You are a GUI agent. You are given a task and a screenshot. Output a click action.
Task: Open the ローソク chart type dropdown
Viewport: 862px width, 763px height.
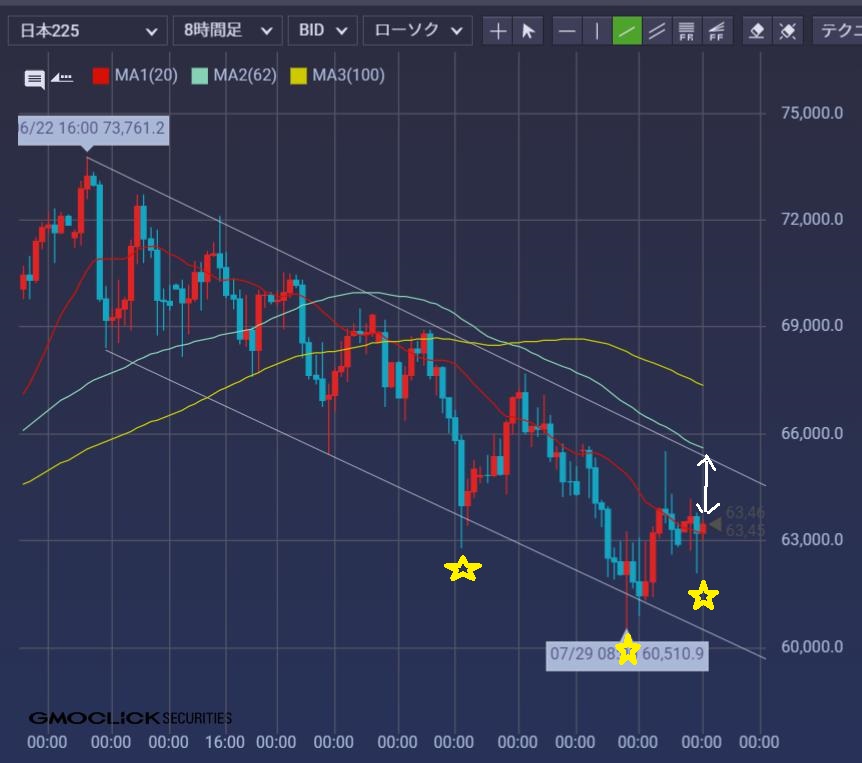point(418,31)
